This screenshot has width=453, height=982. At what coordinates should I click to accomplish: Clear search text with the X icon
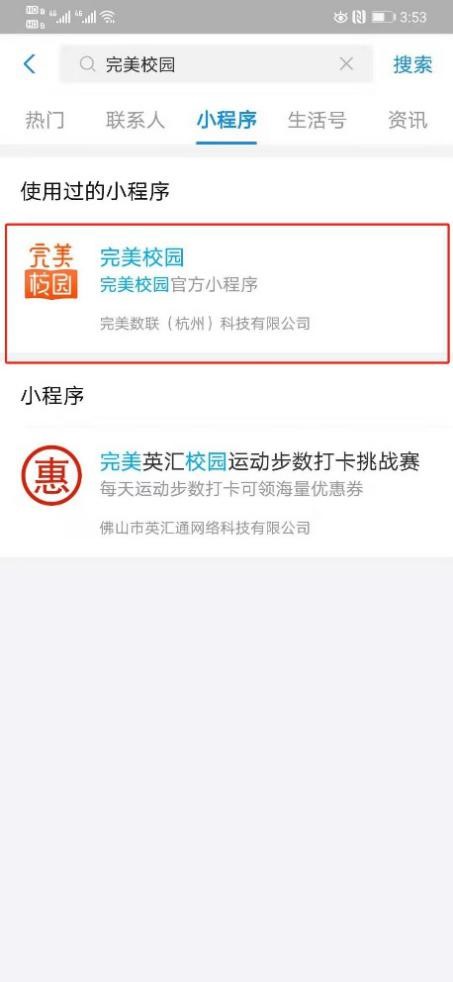pos(346,63)
